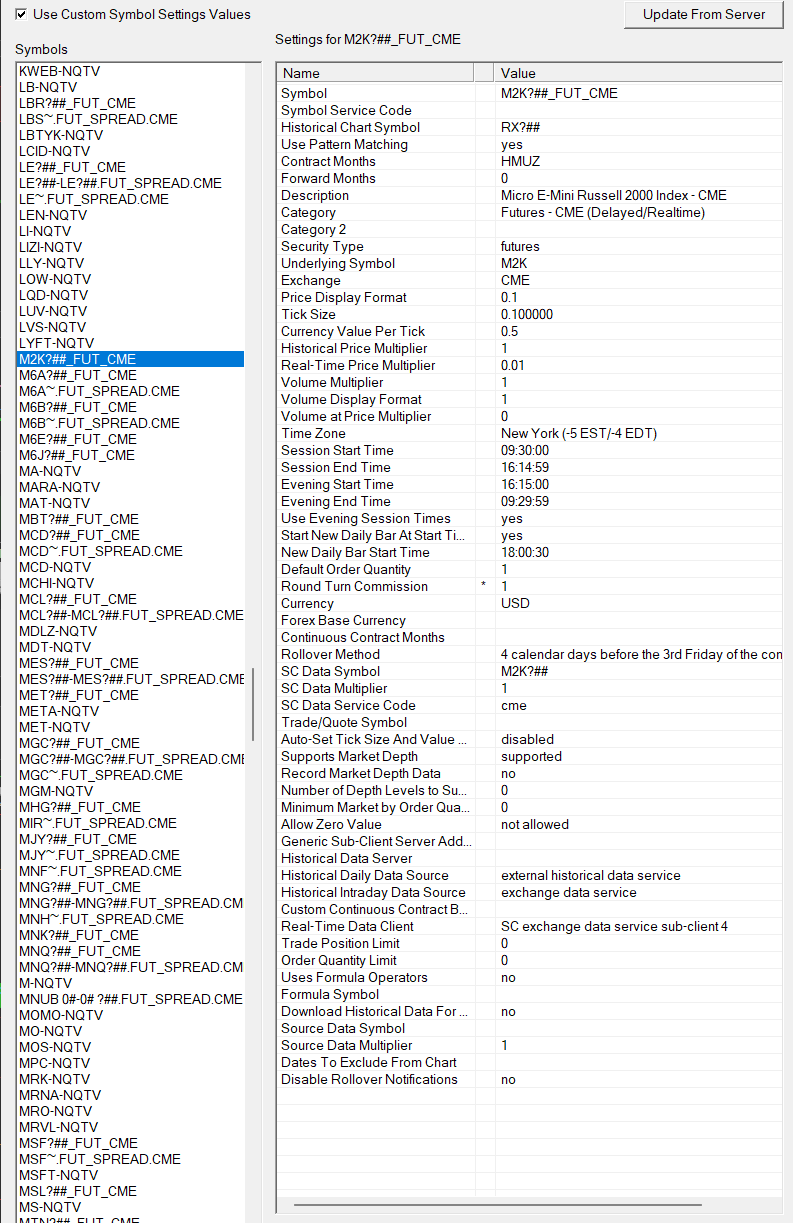
Task: Click the Update From Server button
Action: click(704, 14)
